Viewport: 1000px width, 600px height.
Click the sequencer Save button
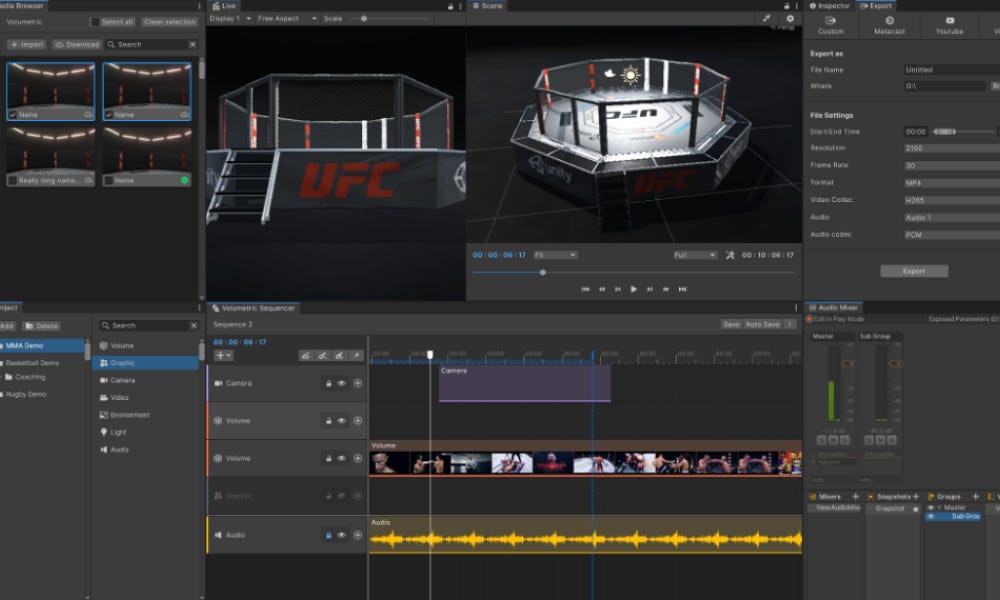731,325
